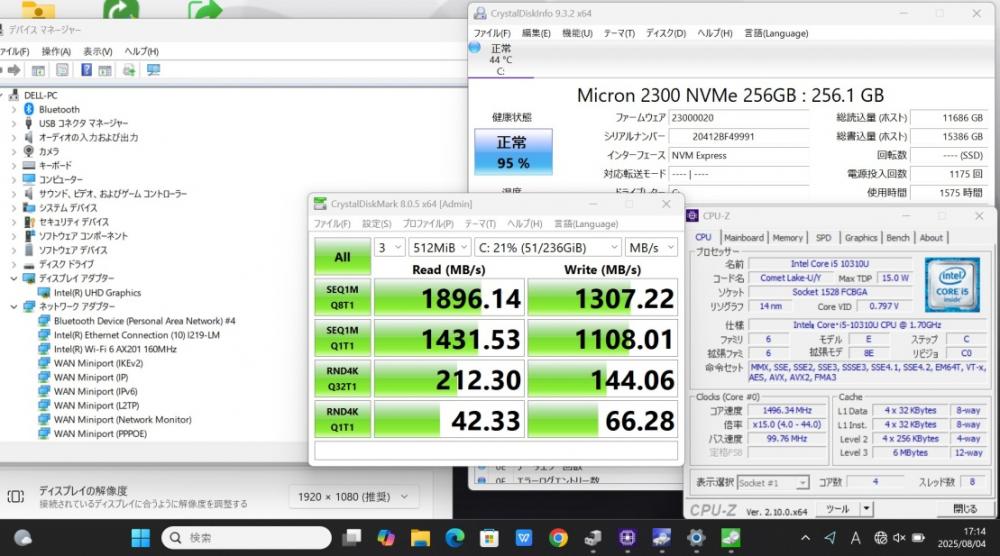This screenshot has width=1000, height=556.
Task: Open the test count dropdown showing 3
Action: tap(390, 247)
